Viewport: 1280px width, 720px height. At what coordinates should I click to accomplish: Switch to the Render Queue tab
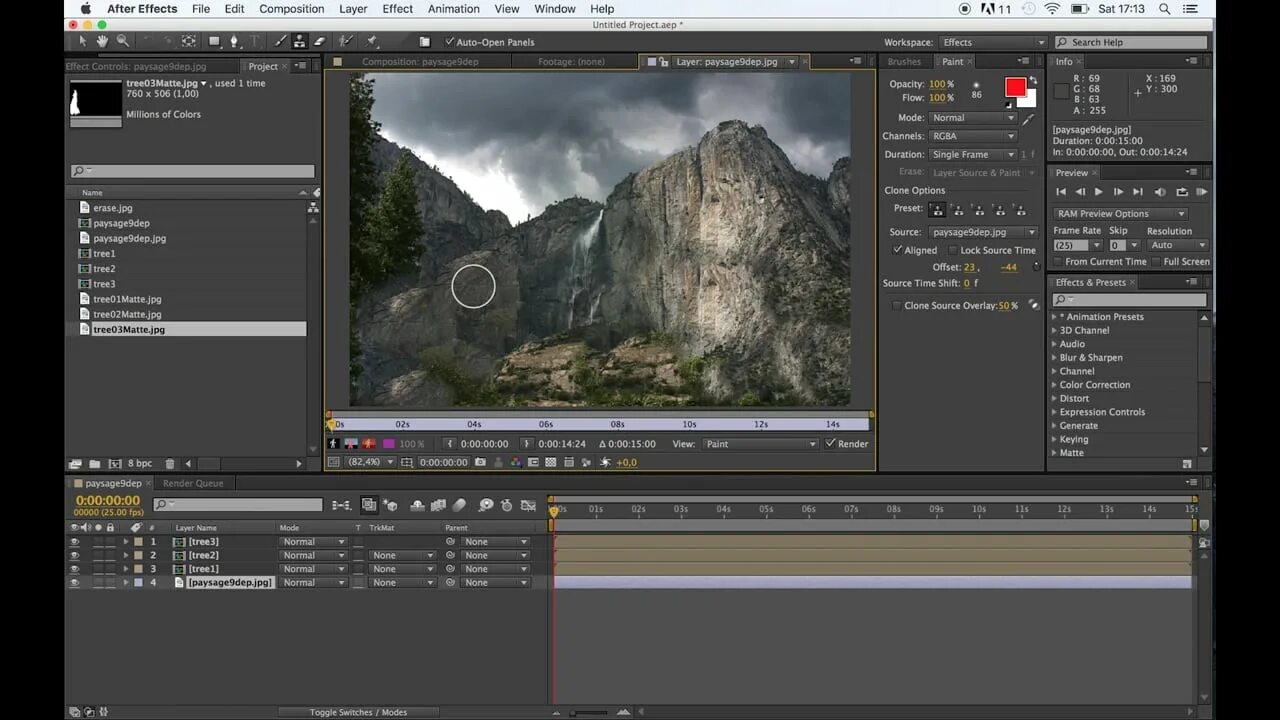pyautogui.click(x=193, y=483)
